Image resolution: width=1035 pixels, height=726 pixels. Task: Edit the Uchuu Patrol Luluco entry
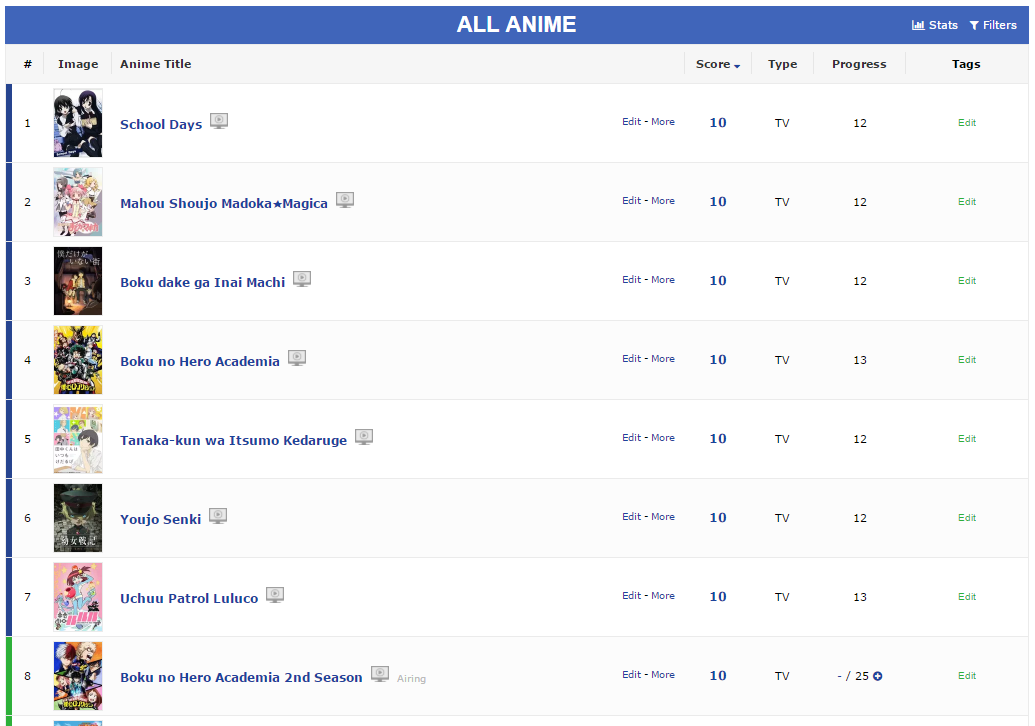click(x=632, y=596)
